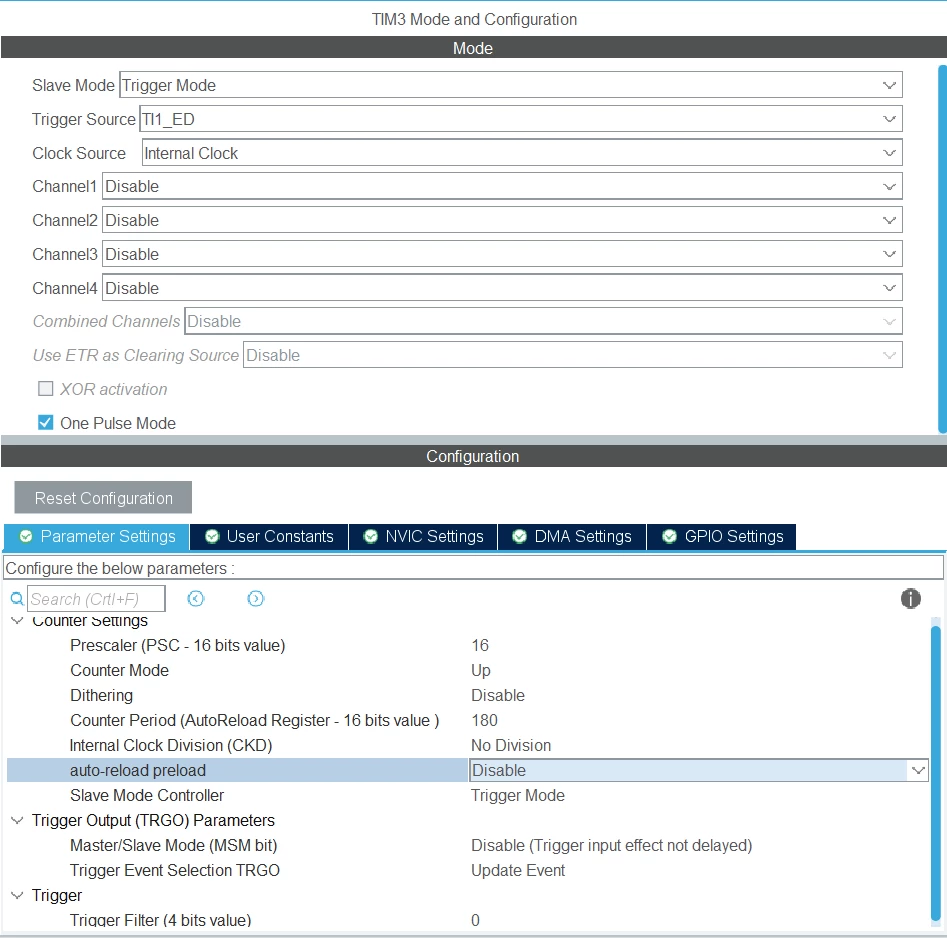
Task: Click the Trigger Filter value 0
Action: [475, 920]
